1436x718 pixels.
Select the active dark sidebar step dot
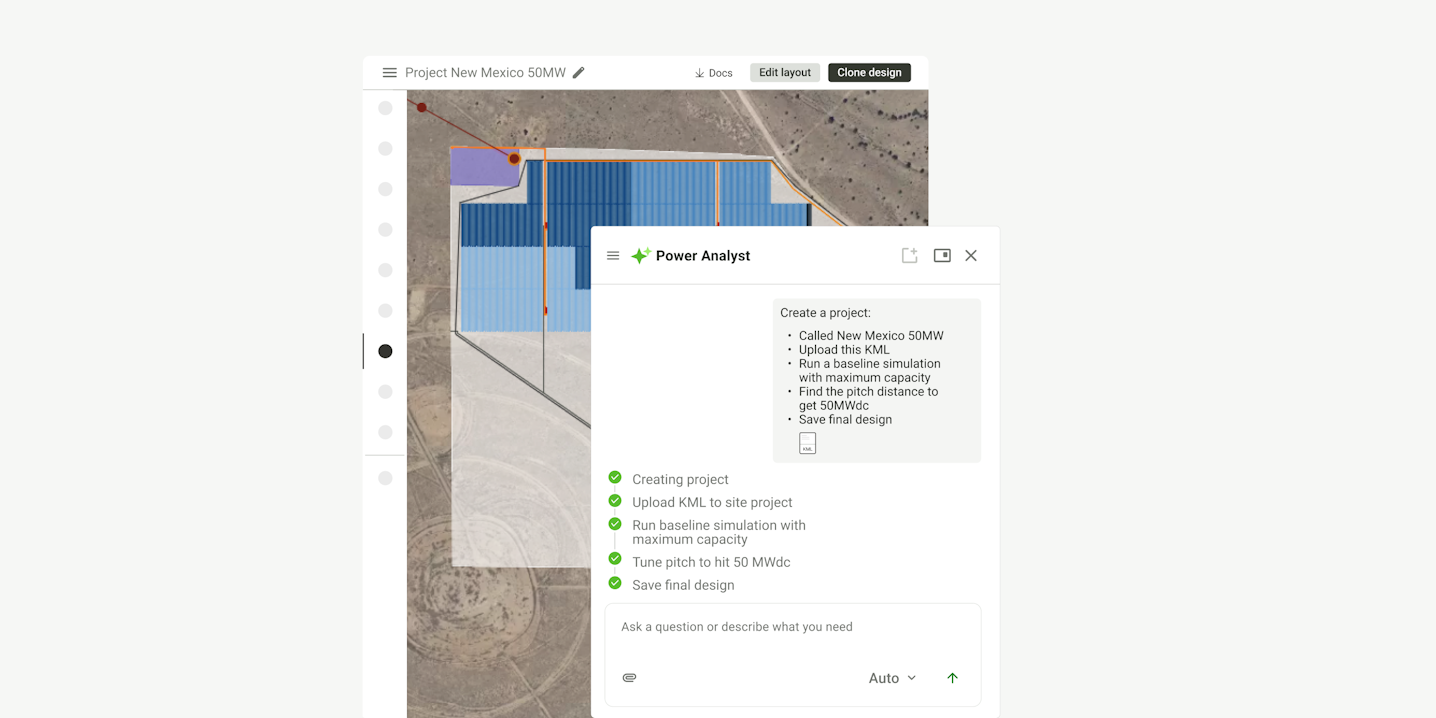pyautogui.click(x=385, y=351)
